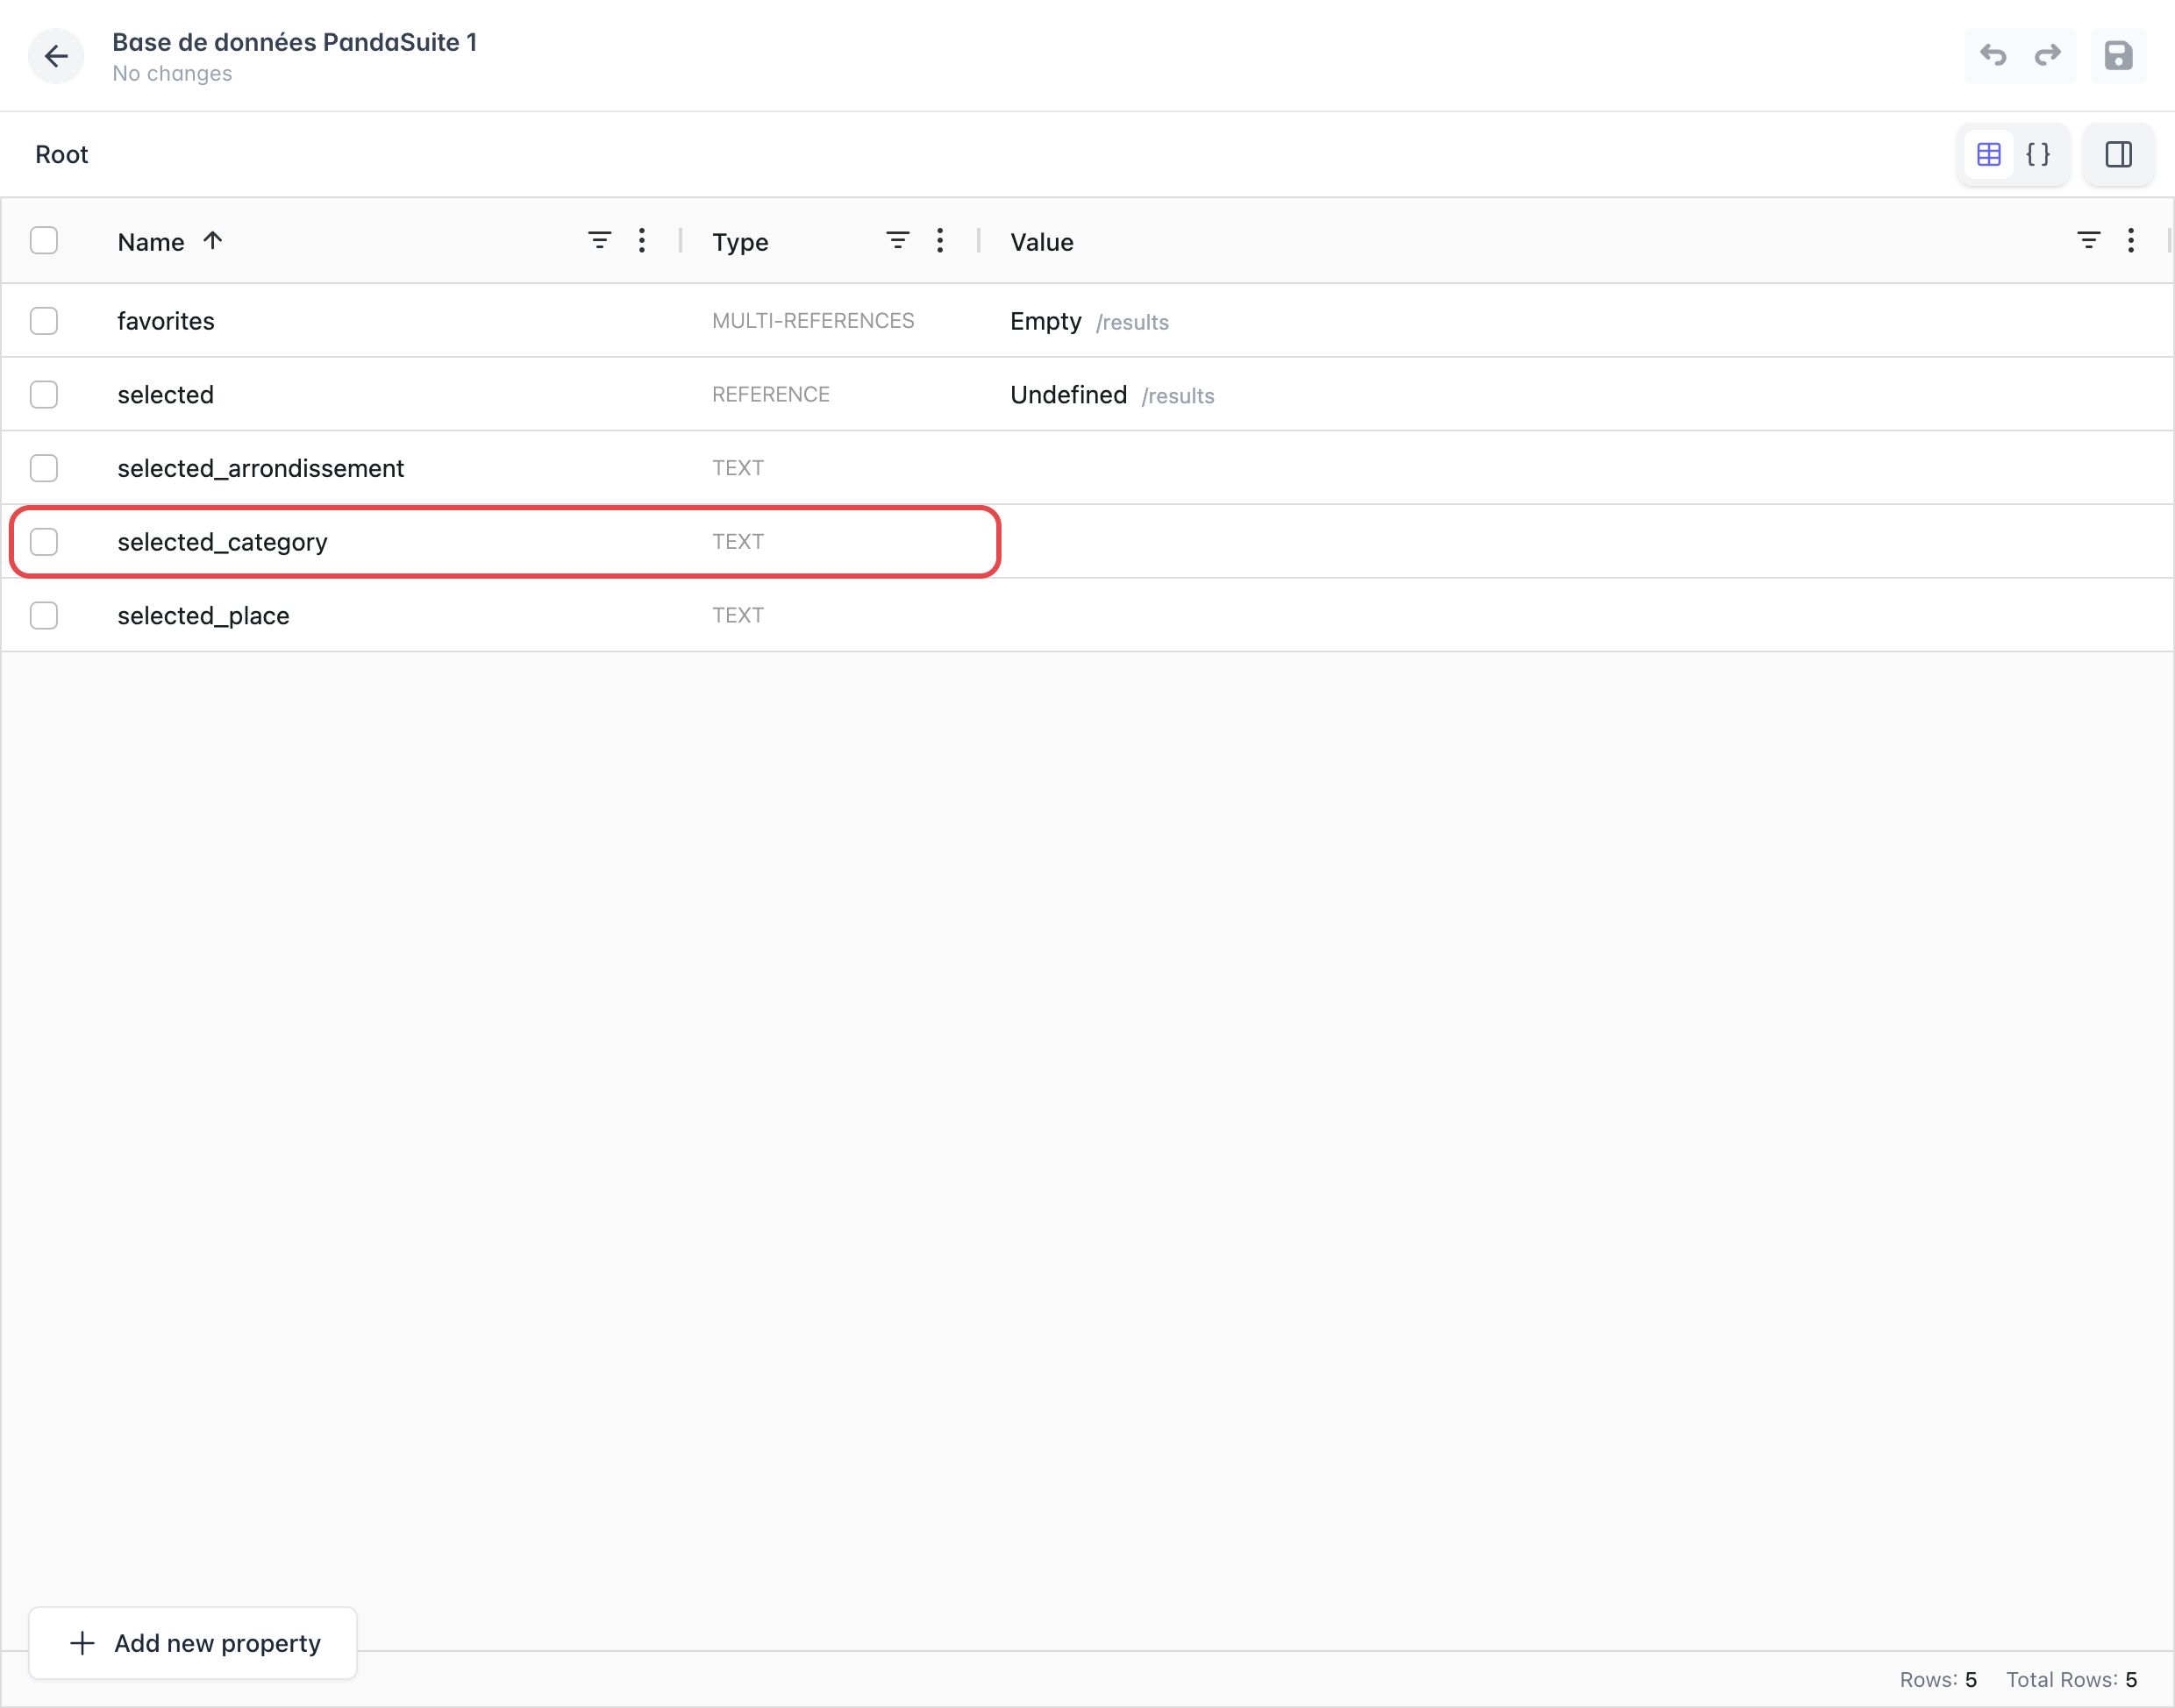The width and height of the screenshot is (2175, 1708).
Task: Click the Empty /results value cell
Action: point(1089,321)
